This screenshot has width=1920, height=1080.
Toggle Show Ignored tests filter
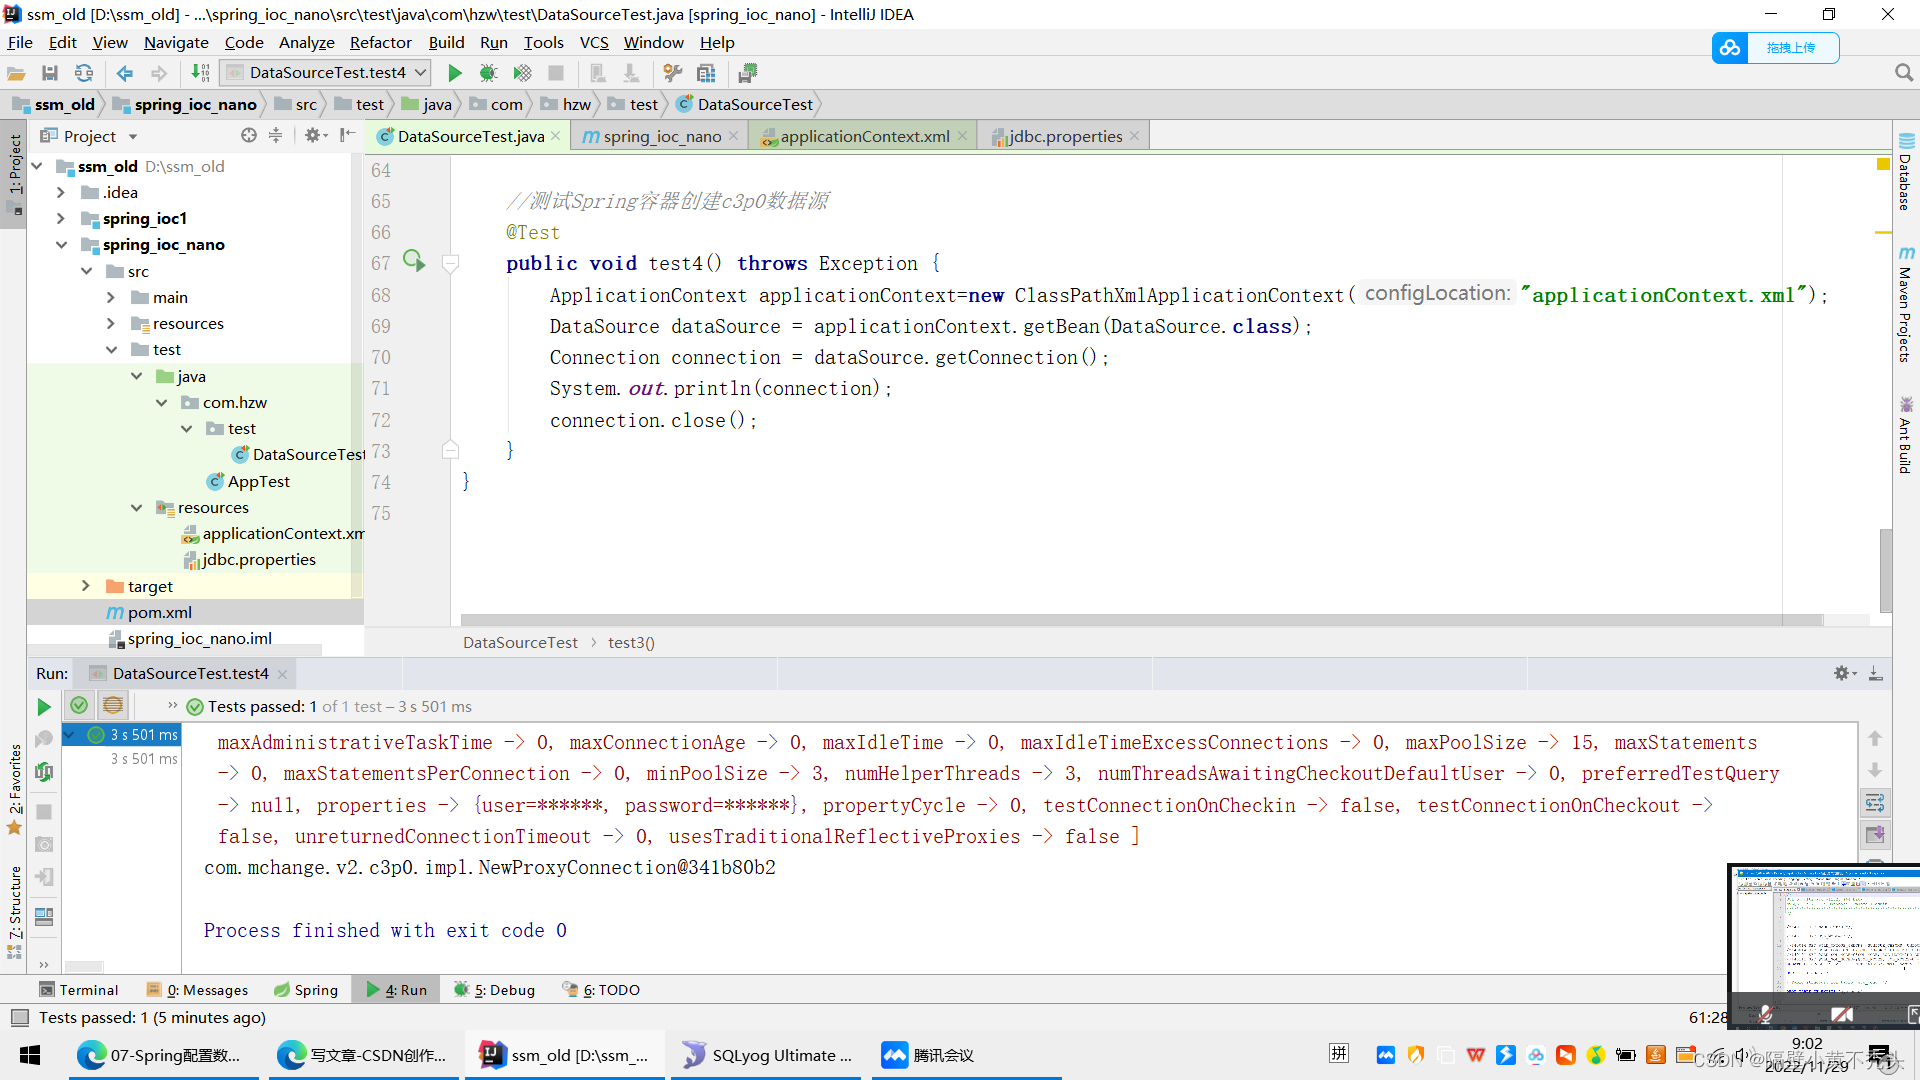pyautogui.click(x=113, y=706)
